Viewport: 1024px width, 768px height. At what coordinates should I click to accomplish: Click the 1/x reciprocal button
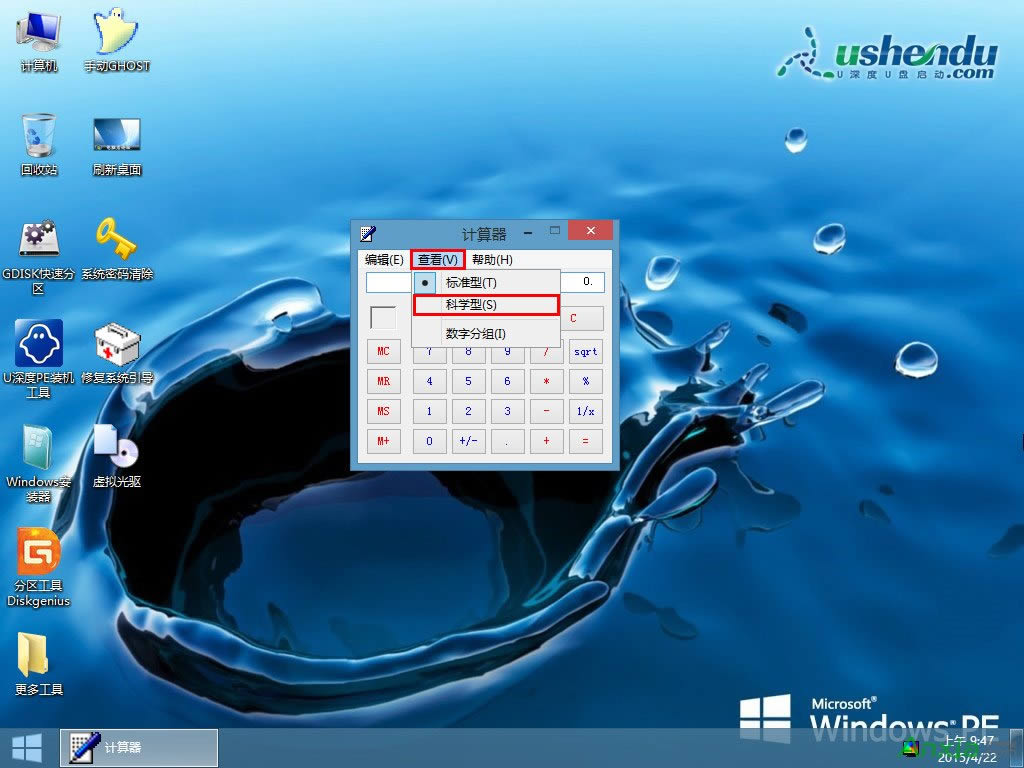(x=586, y=411)
